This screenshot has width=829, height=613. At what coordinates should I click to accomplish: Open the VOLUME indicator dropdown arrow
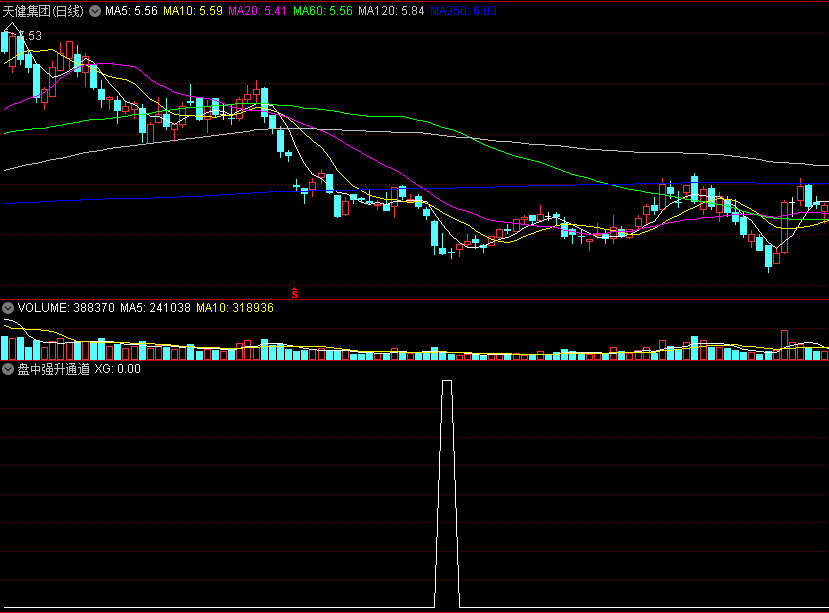click(x=8, y=308)
